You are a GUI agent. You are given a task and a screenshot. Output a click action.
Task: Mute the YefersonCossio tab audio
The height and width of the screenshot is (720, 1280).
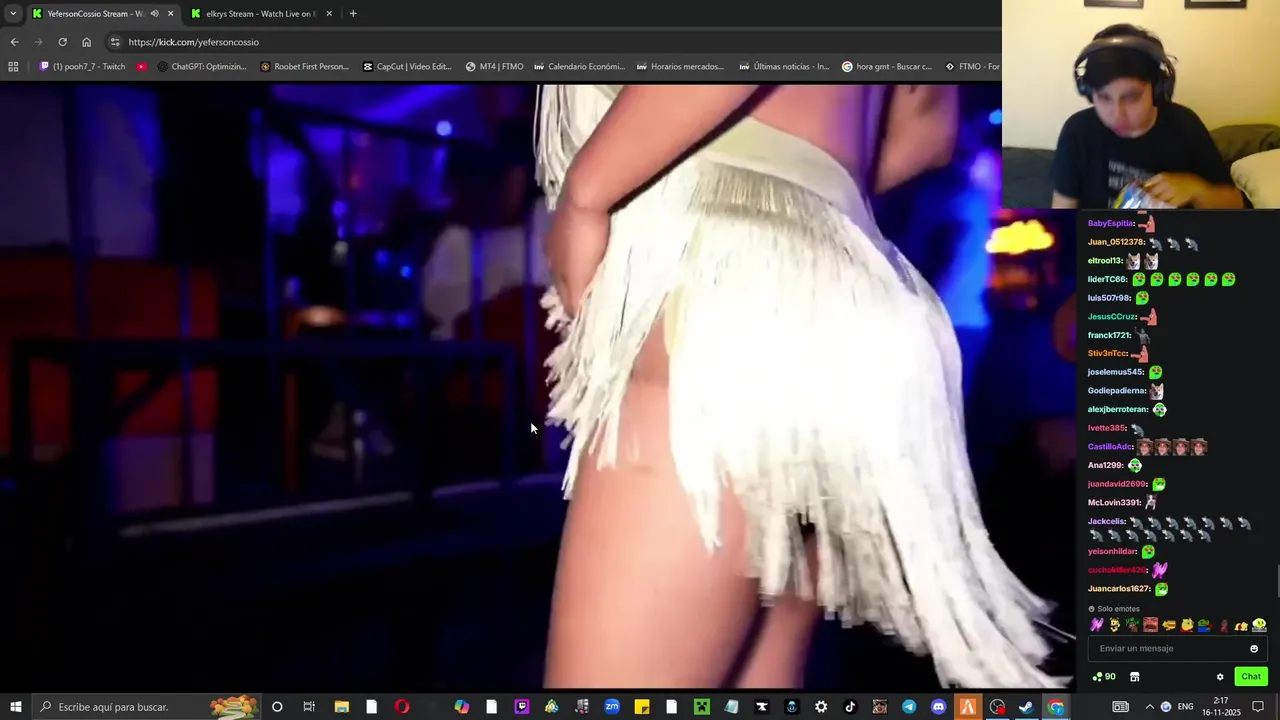(x=154, y=14)
